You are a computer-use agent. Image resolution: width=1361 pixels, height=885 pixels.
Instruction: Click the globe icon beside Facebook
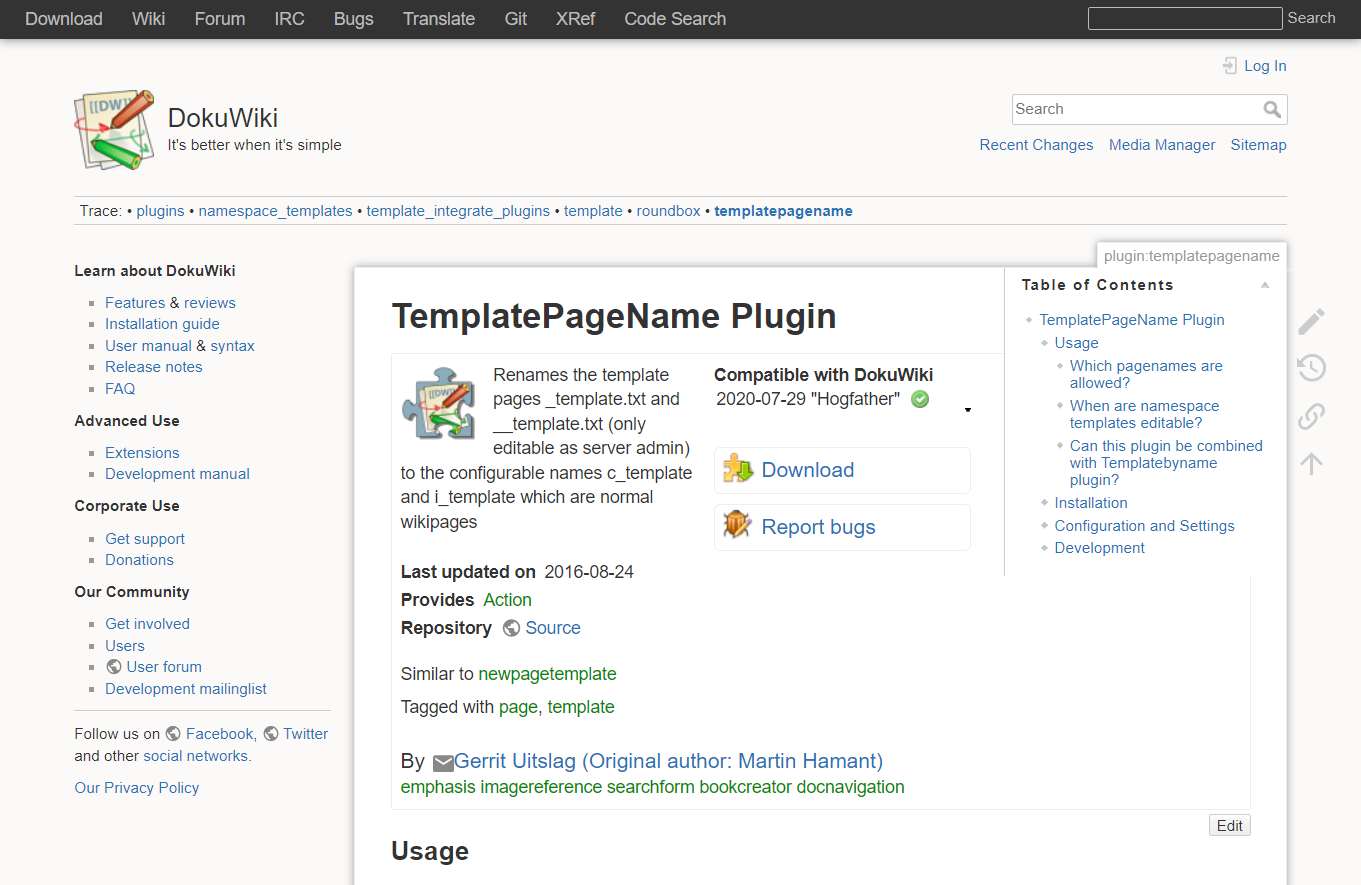pos(173,734)
